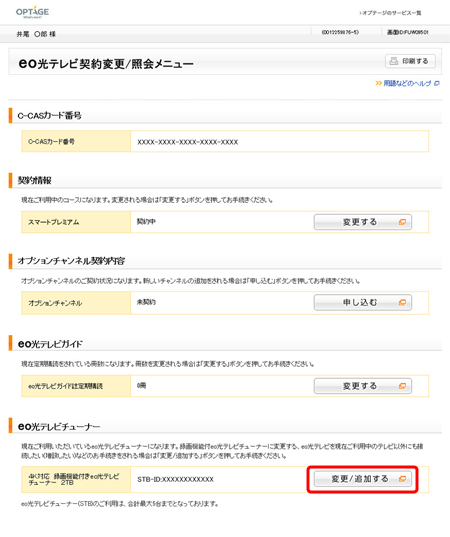
Task: Click the eo光テレビガイド誌定期購読 label cell
Action: coord(76,386)
